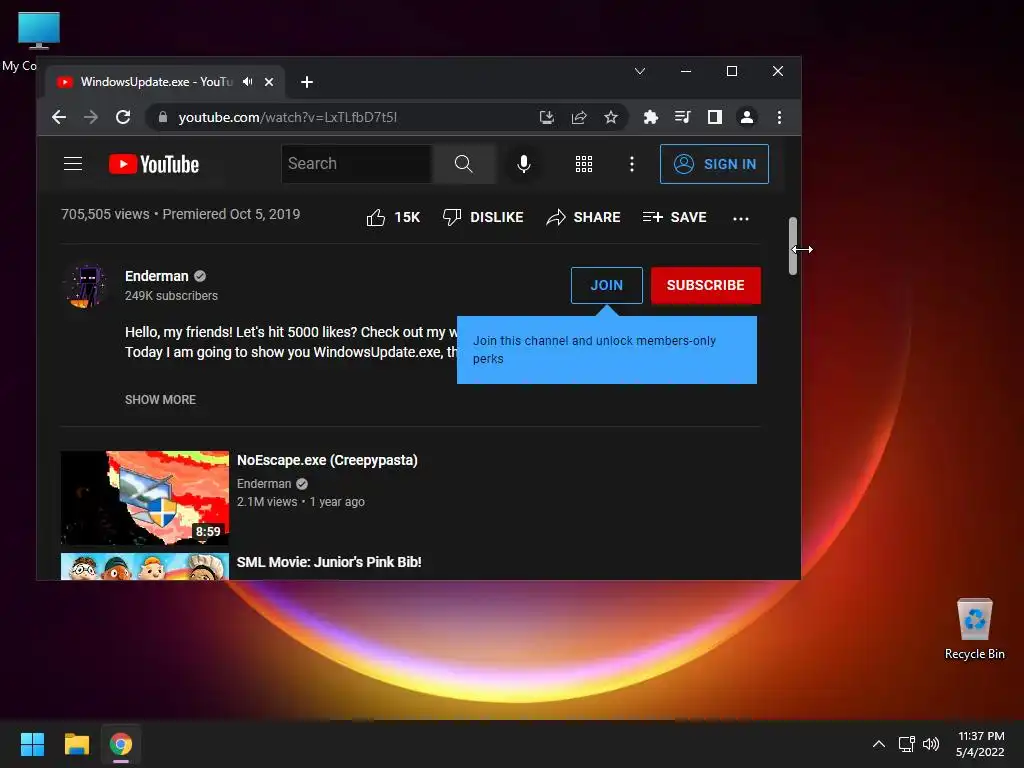This screenshot has height=768, width=1024.
Task: SUBSCRIBE to Enderman
Action: (706, 285)
